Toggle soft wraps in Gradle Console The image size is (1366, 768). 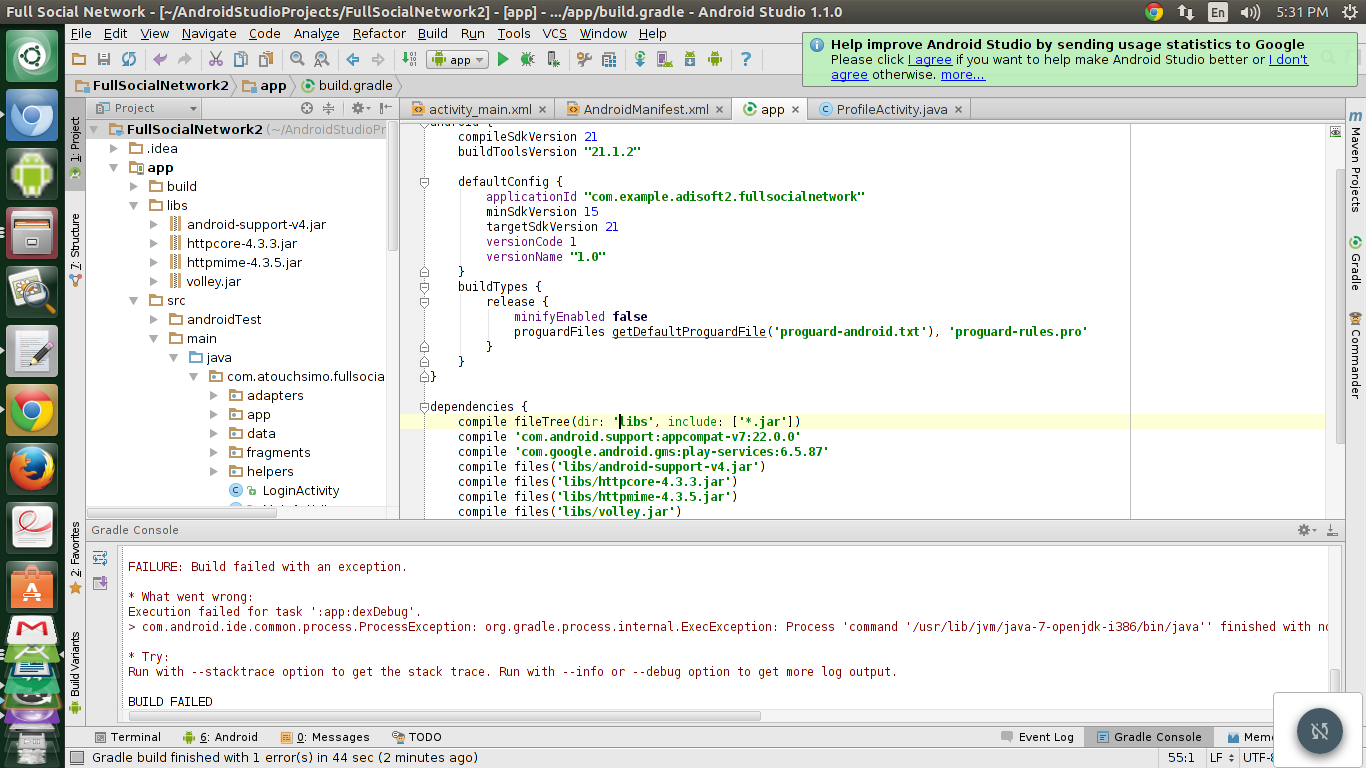tap(99, 559)
